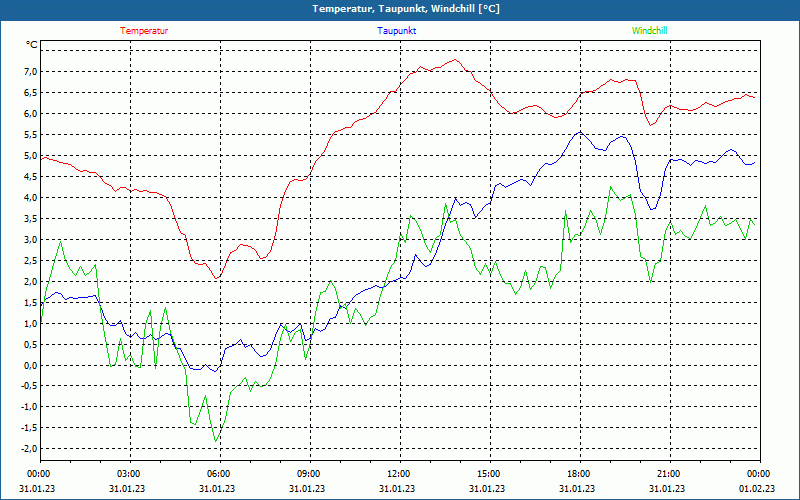
Task: Click the 4,5 y-axis value
Action: coord(32,177)
